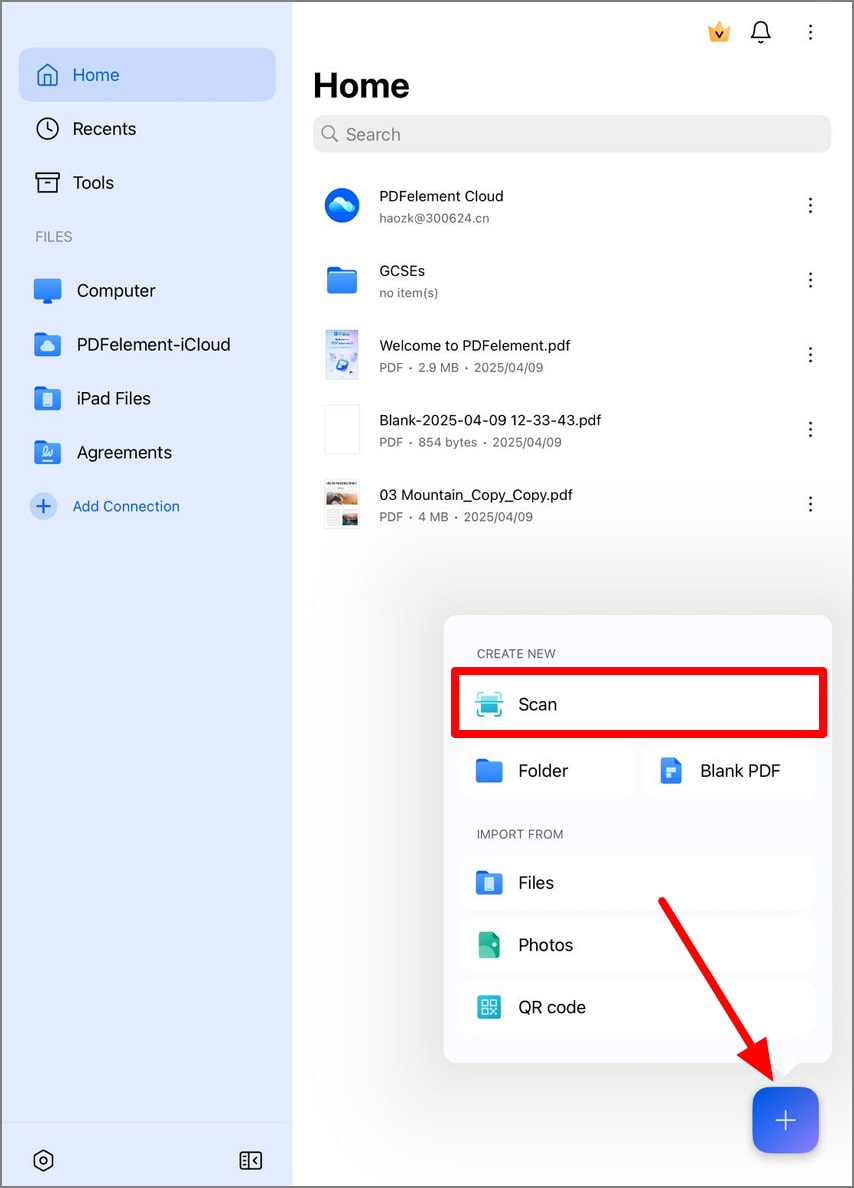Open more options for GCSEs folder

point(810,280)
